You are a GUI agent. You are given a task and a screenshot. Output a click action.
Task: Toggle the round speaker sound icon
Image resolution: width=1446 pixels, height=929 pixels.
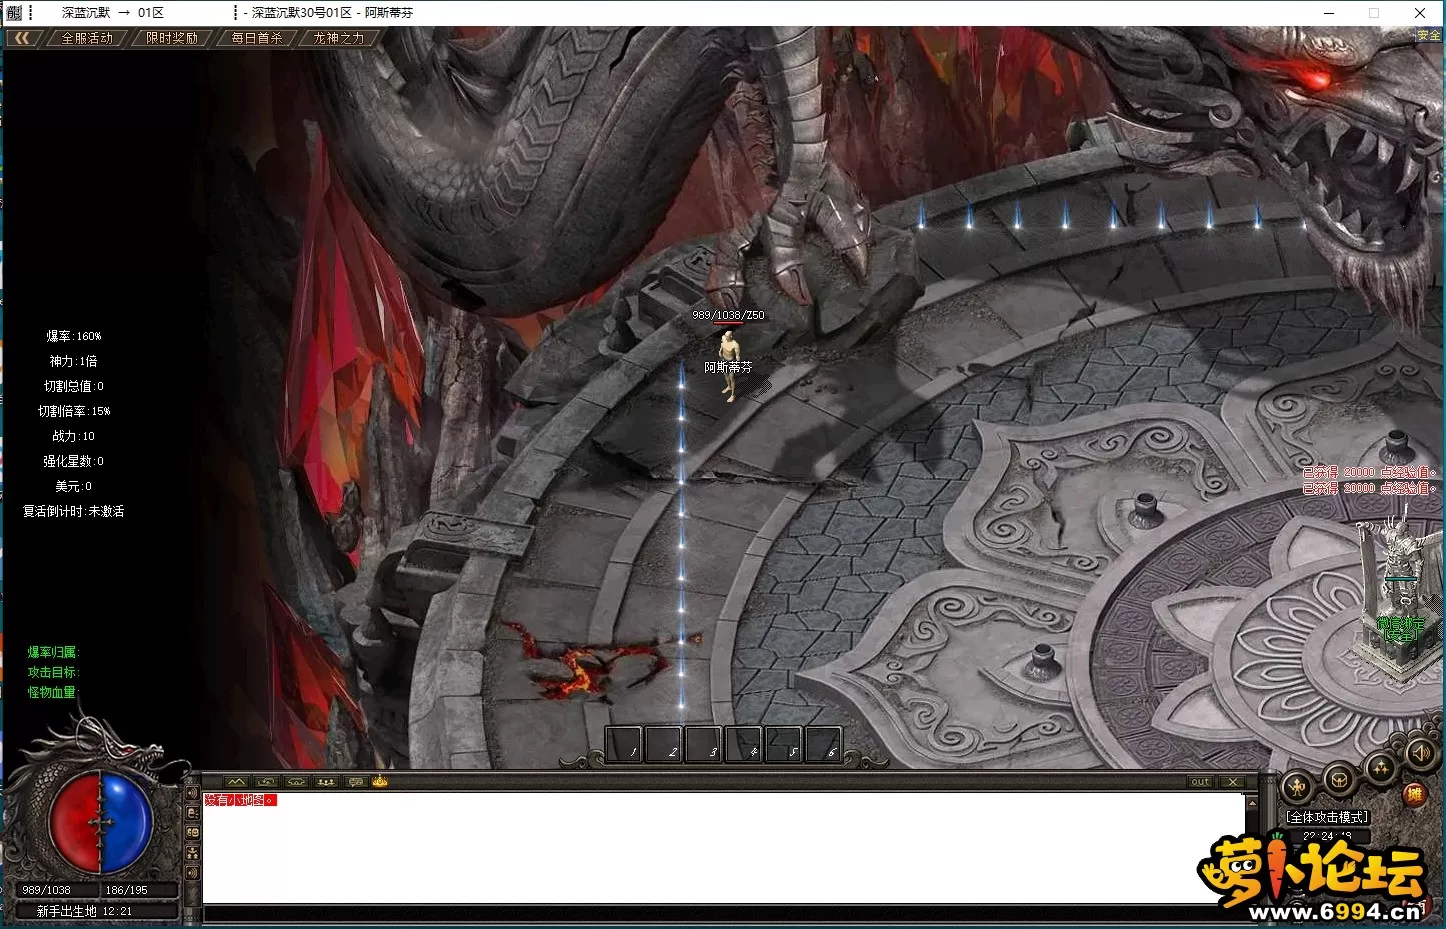pos(1420,752)
